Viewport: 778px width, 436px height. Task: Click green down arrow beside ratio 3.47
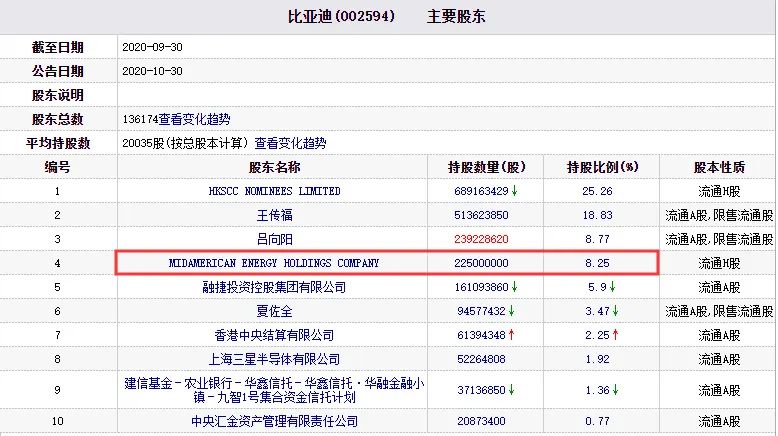pos(615,311)
